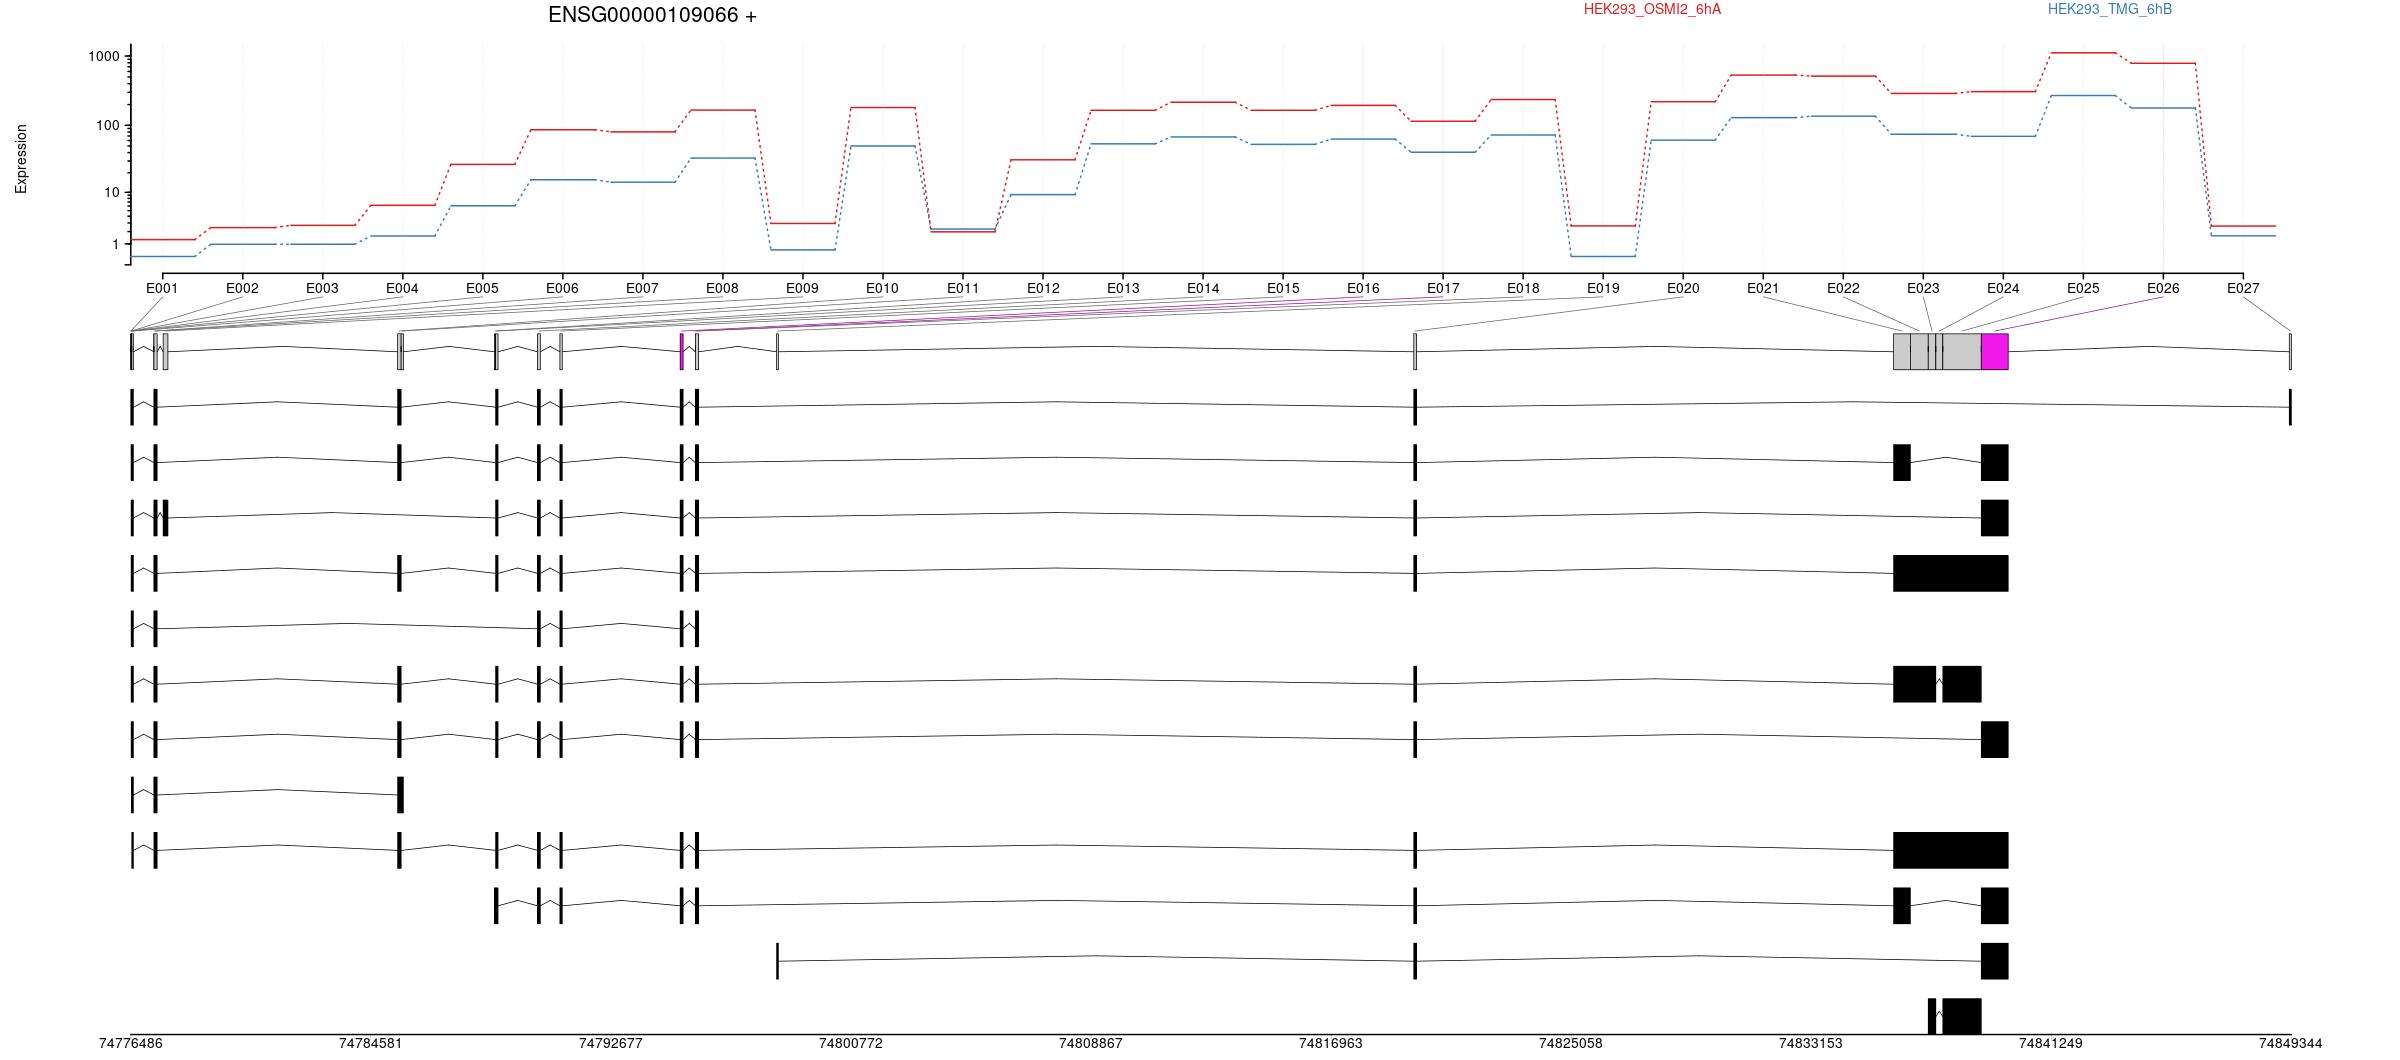Viewport: 2400px width, 1060px height.
Task: Click exon label E025
Action: (2083, 288)
